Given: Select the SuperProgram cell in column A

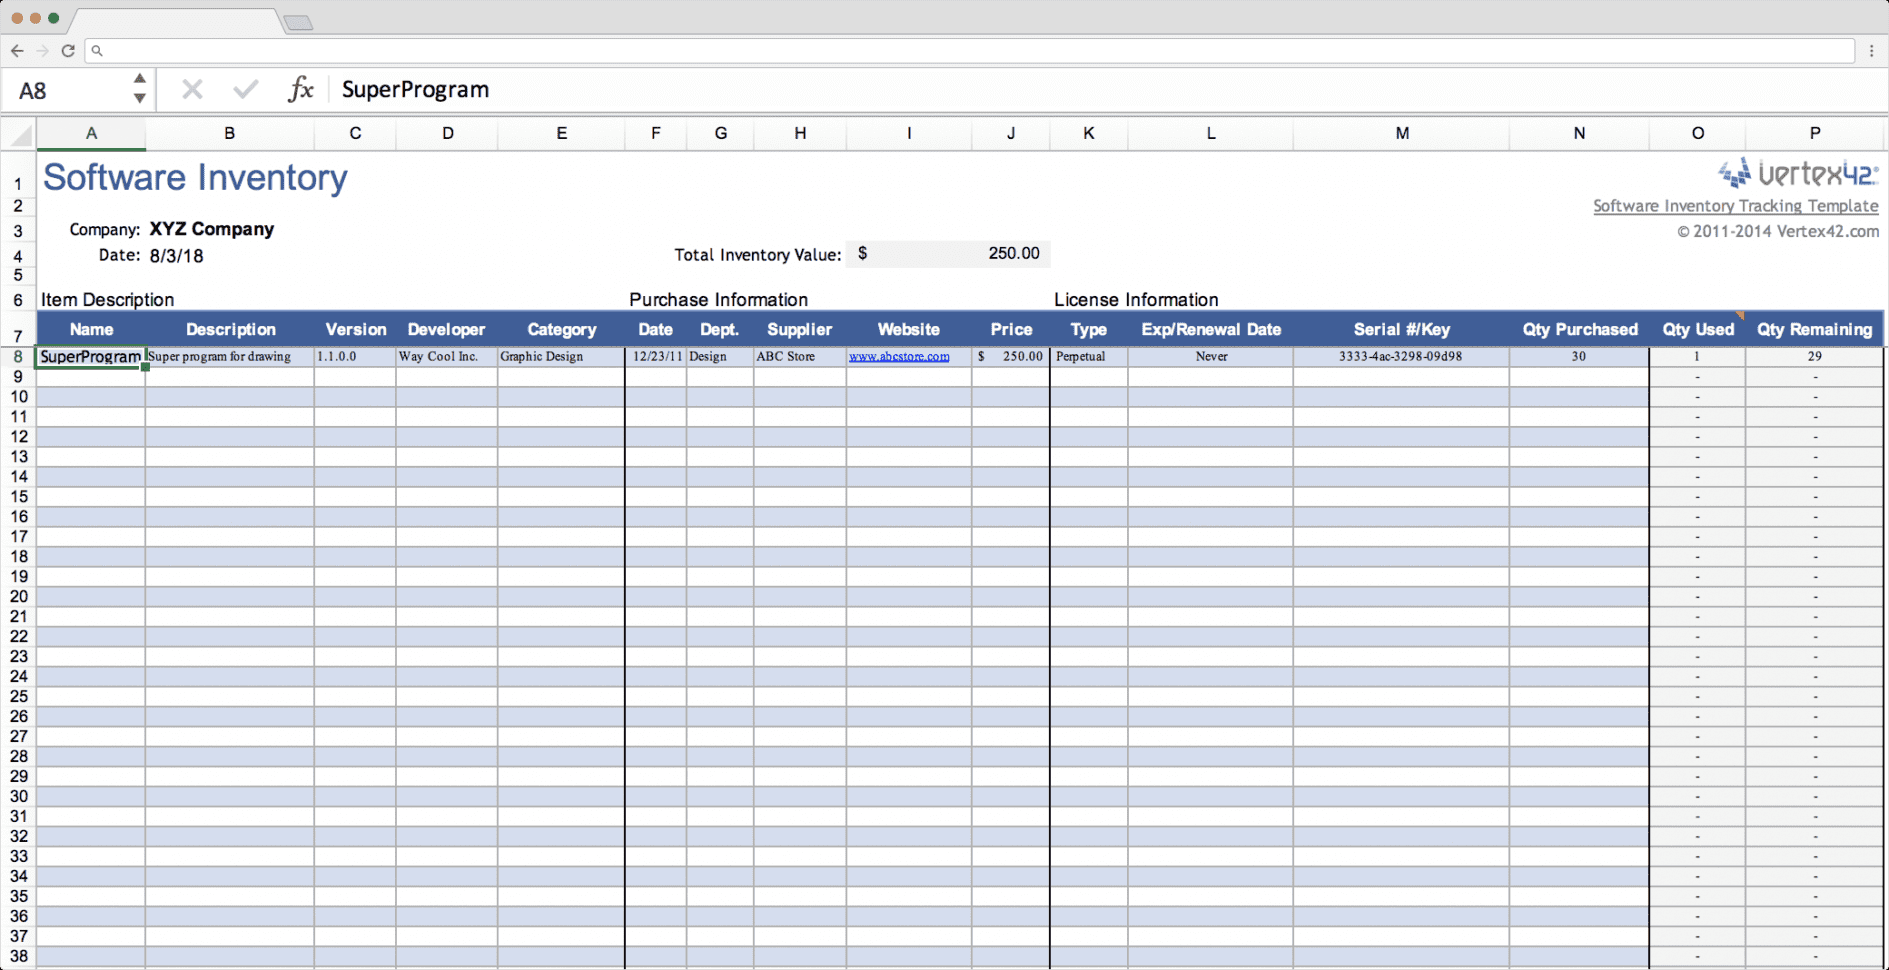Looking at the screenshot, I should [x=91, y=356].
